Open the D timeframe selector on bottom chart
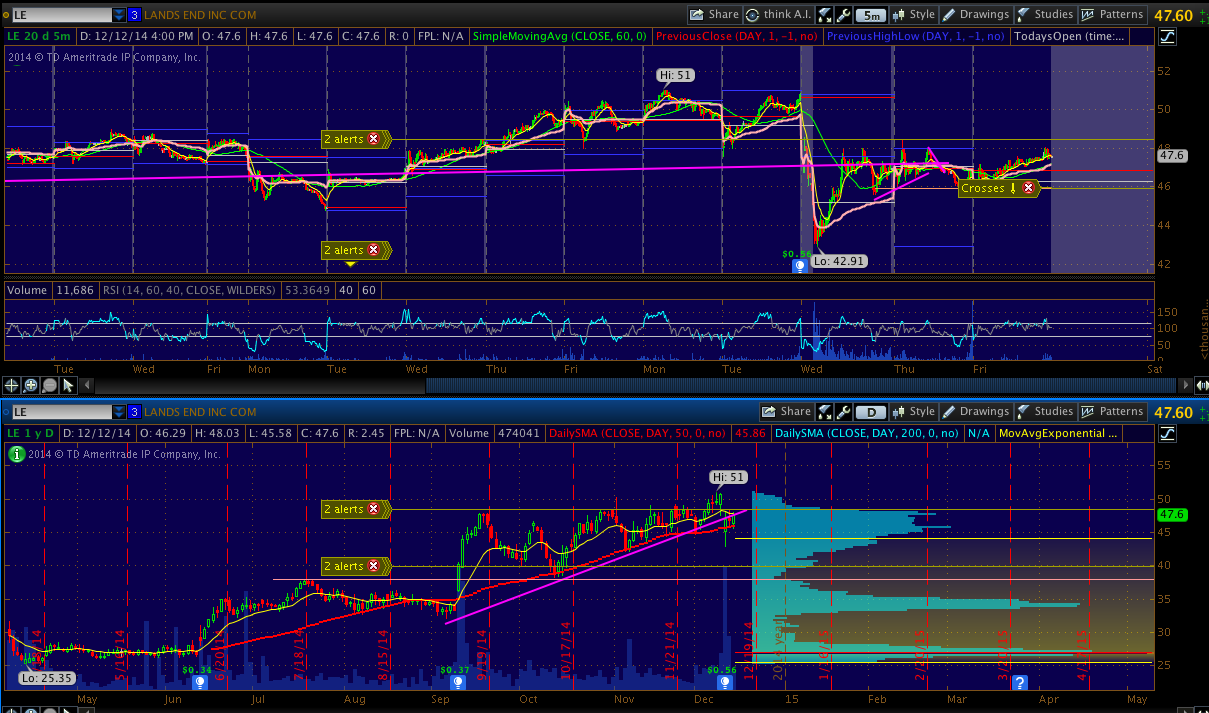This screenshot has width=1209, height=713. point(871,412)
